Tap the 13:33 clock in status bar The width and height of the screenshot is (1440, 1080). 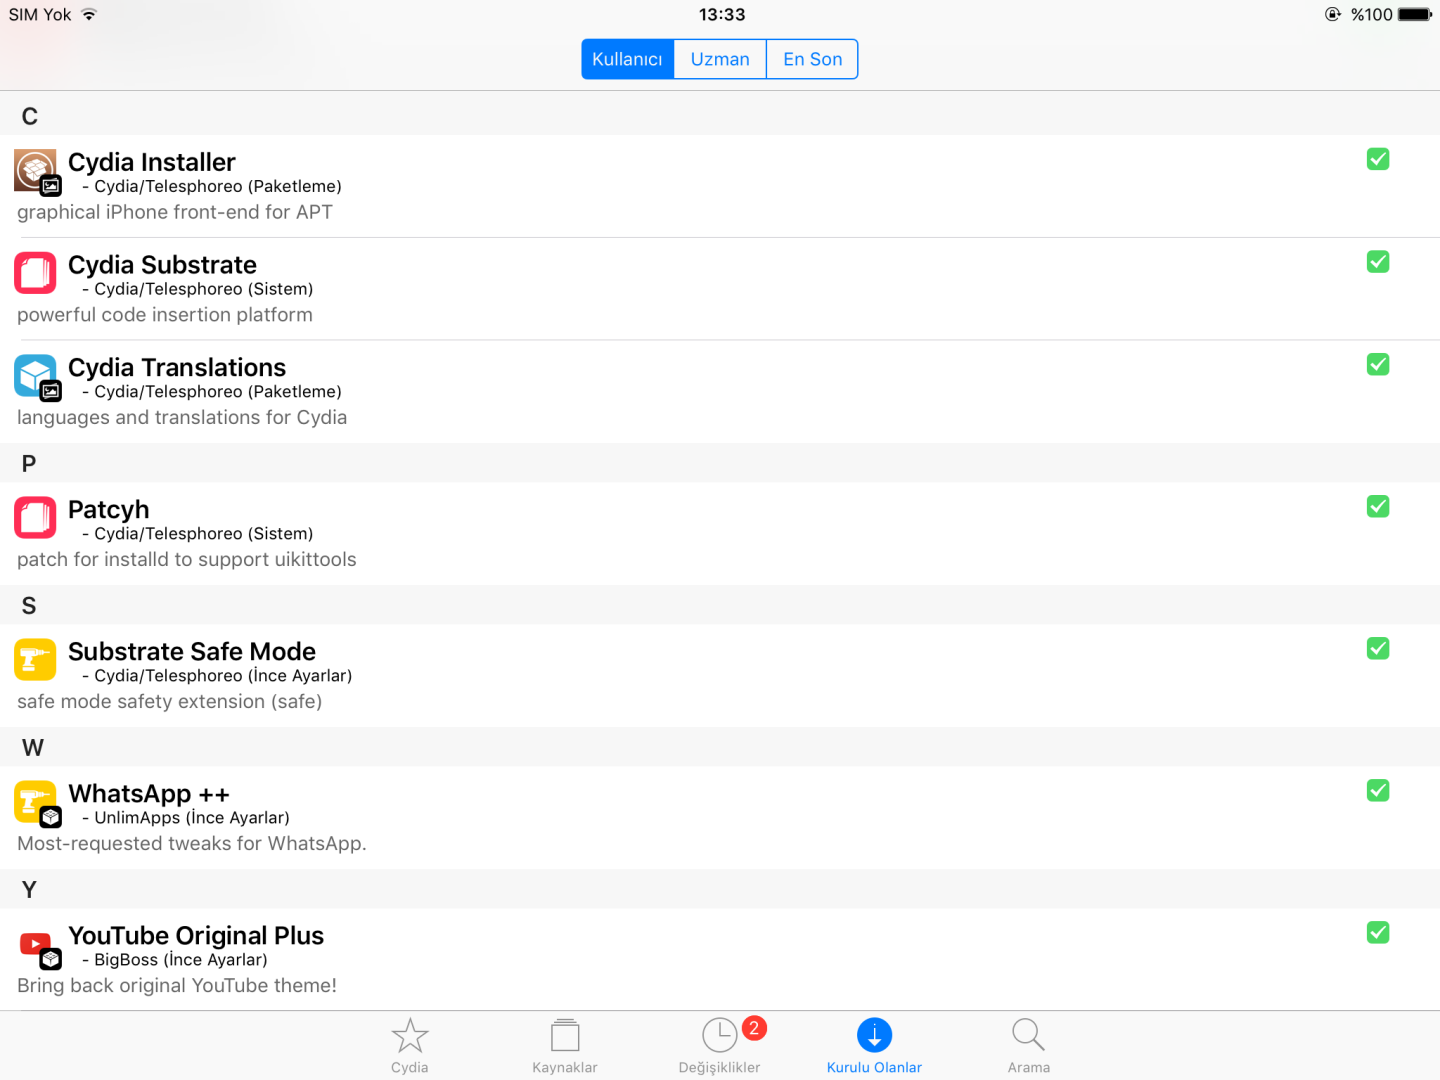(x=722, y=14)
